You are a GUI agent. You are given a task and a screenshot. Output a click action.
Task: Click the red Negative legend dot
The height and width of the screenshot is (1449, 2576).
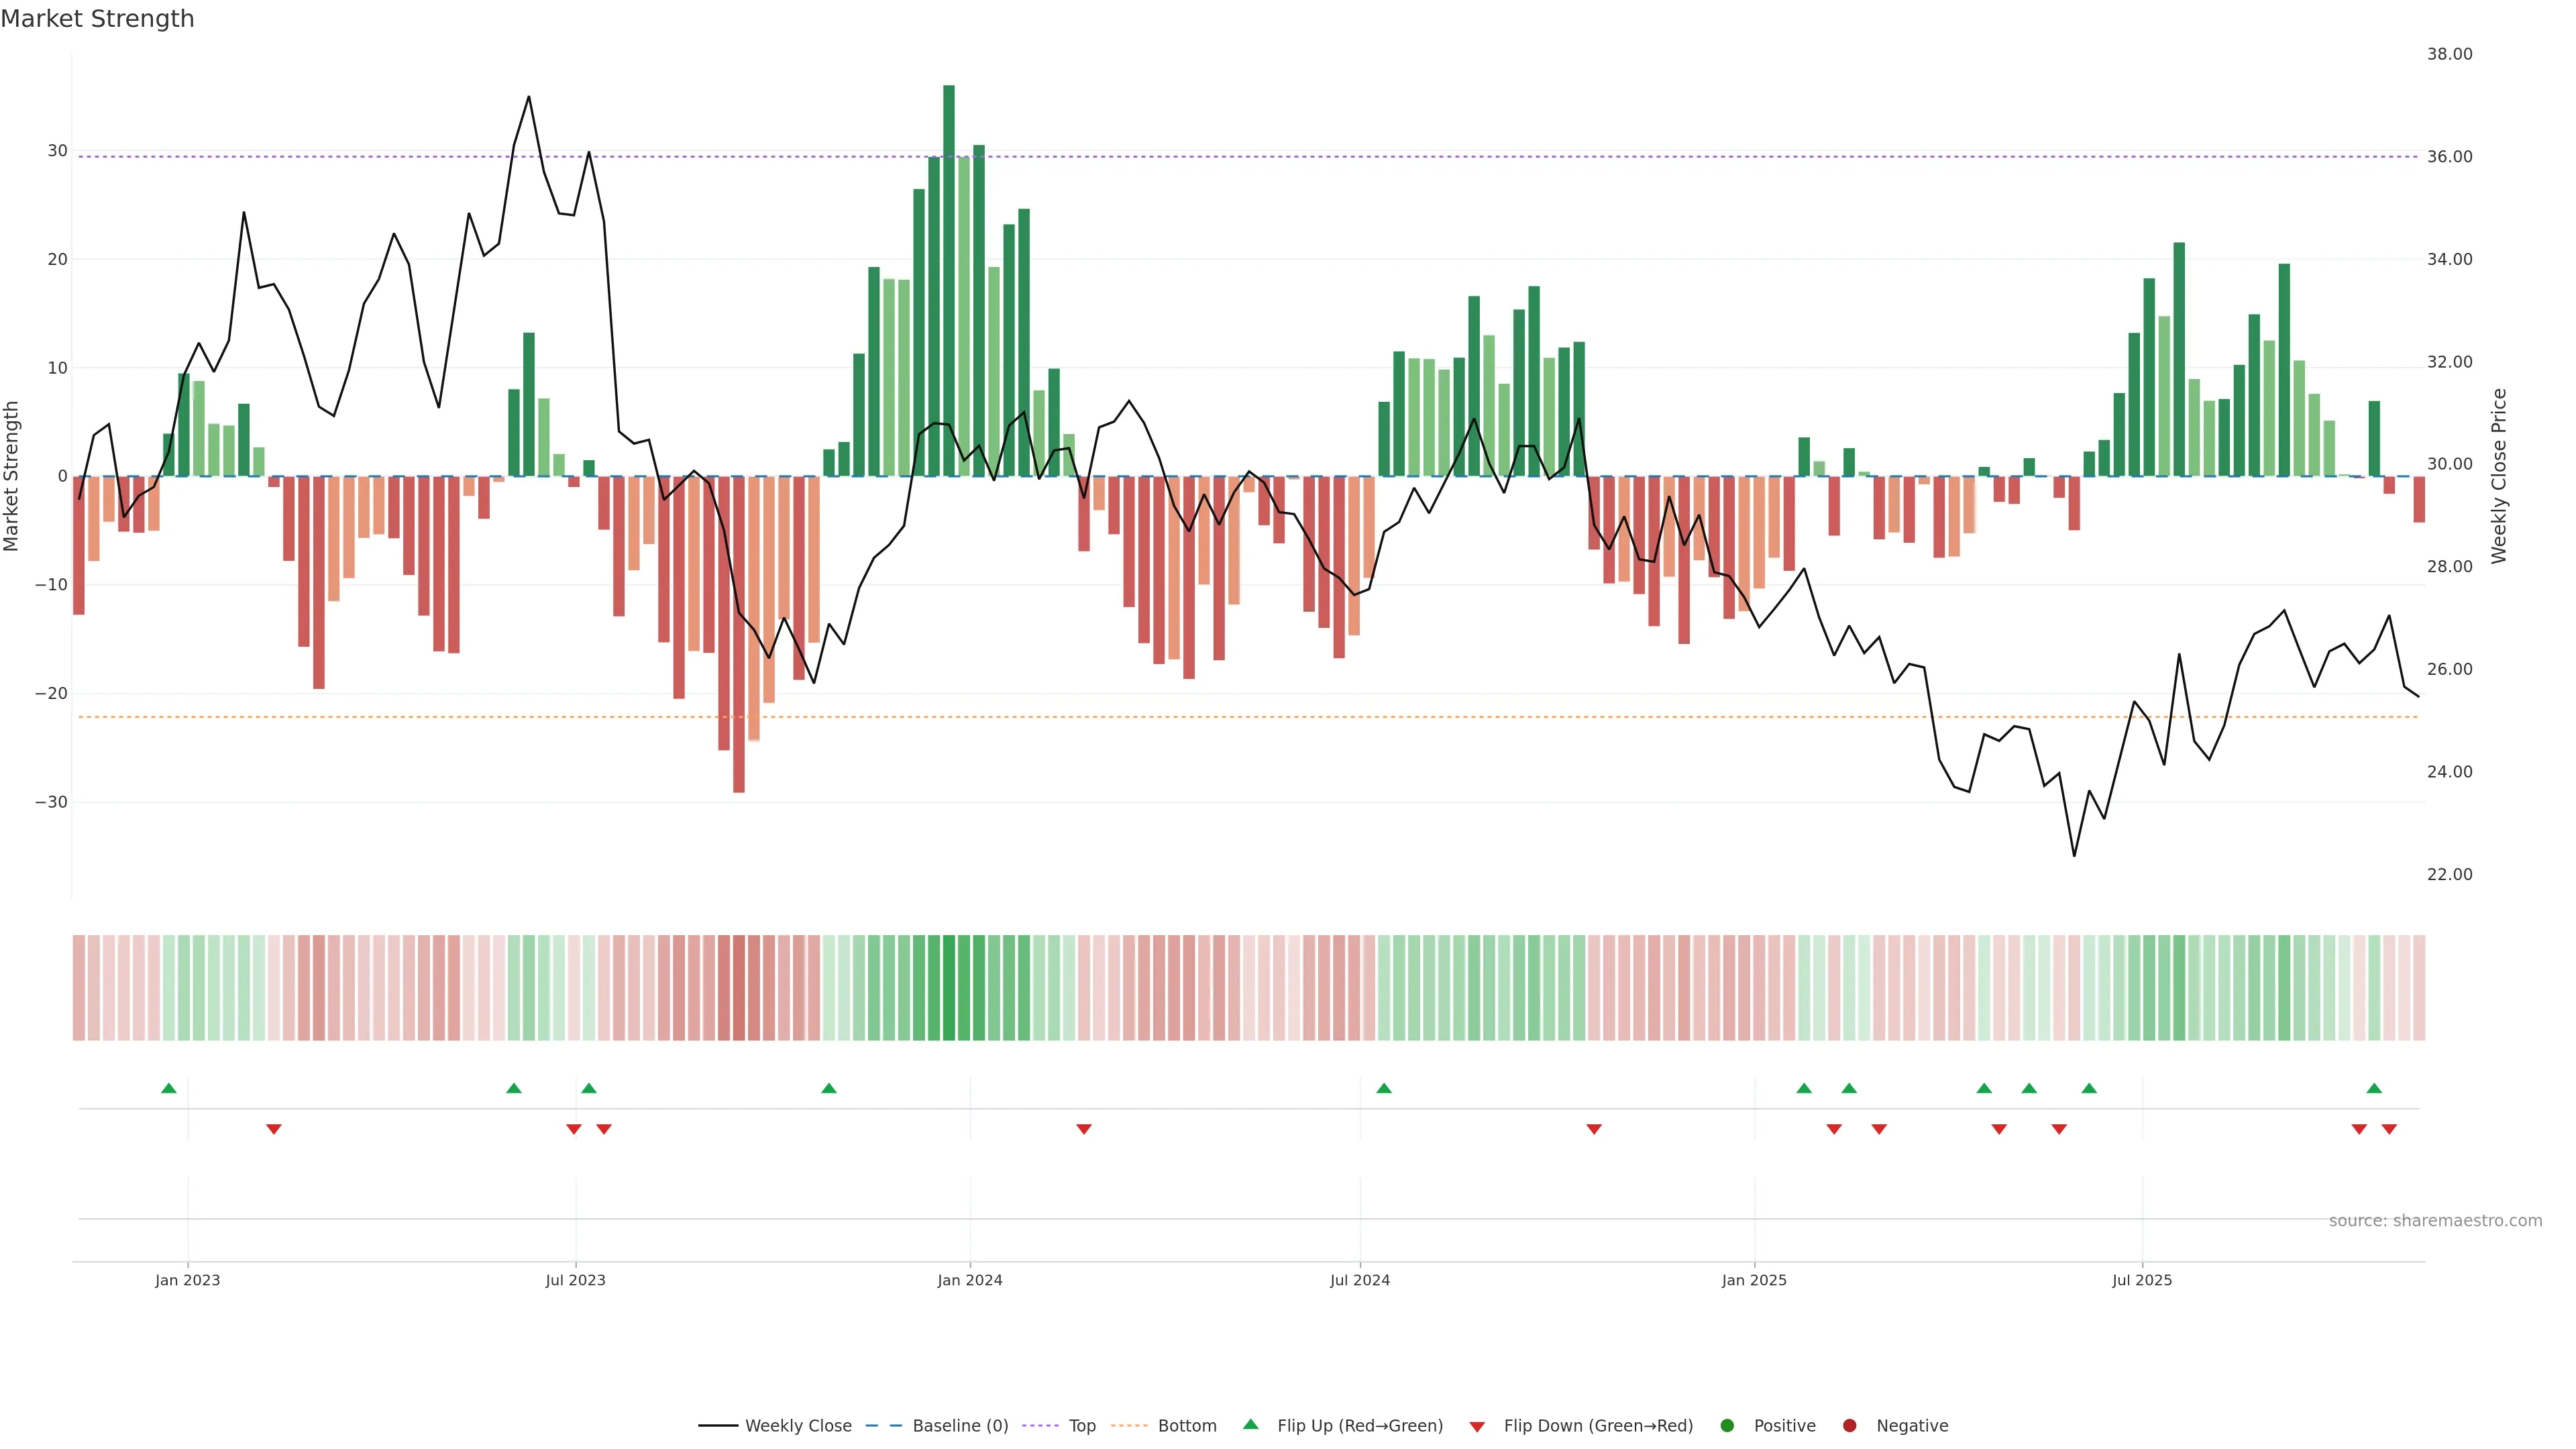1849,1425
